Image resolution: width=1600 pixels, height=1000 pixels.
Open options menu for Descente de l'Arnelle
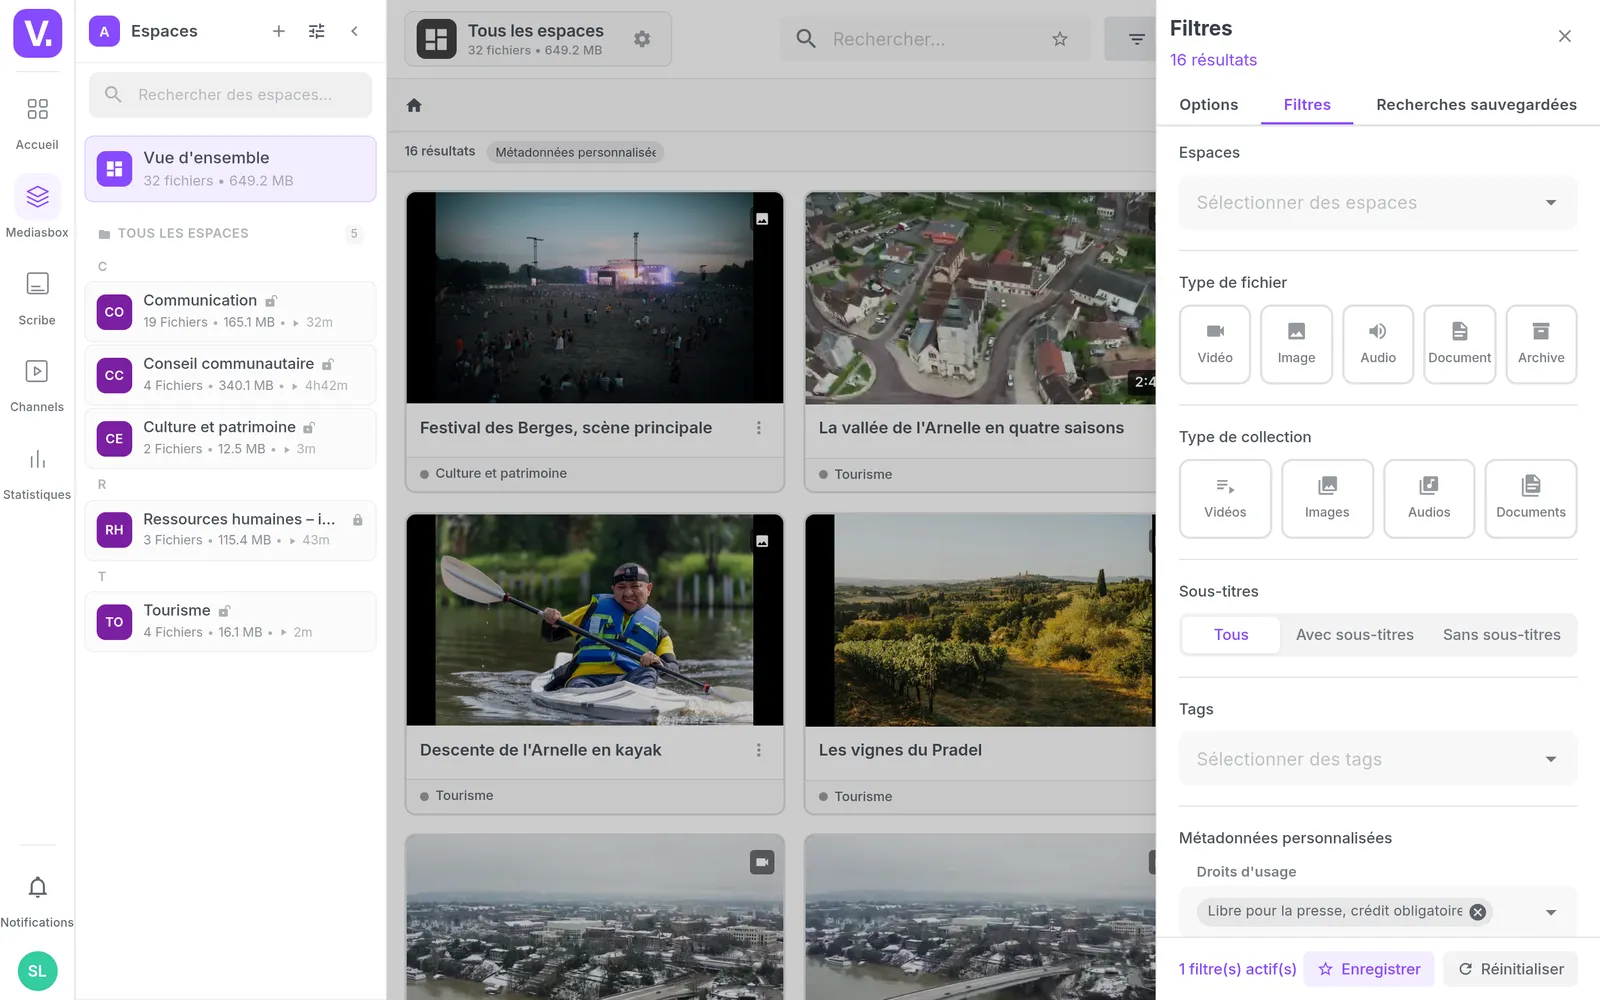pyautogui.click(x=759, y=750)
